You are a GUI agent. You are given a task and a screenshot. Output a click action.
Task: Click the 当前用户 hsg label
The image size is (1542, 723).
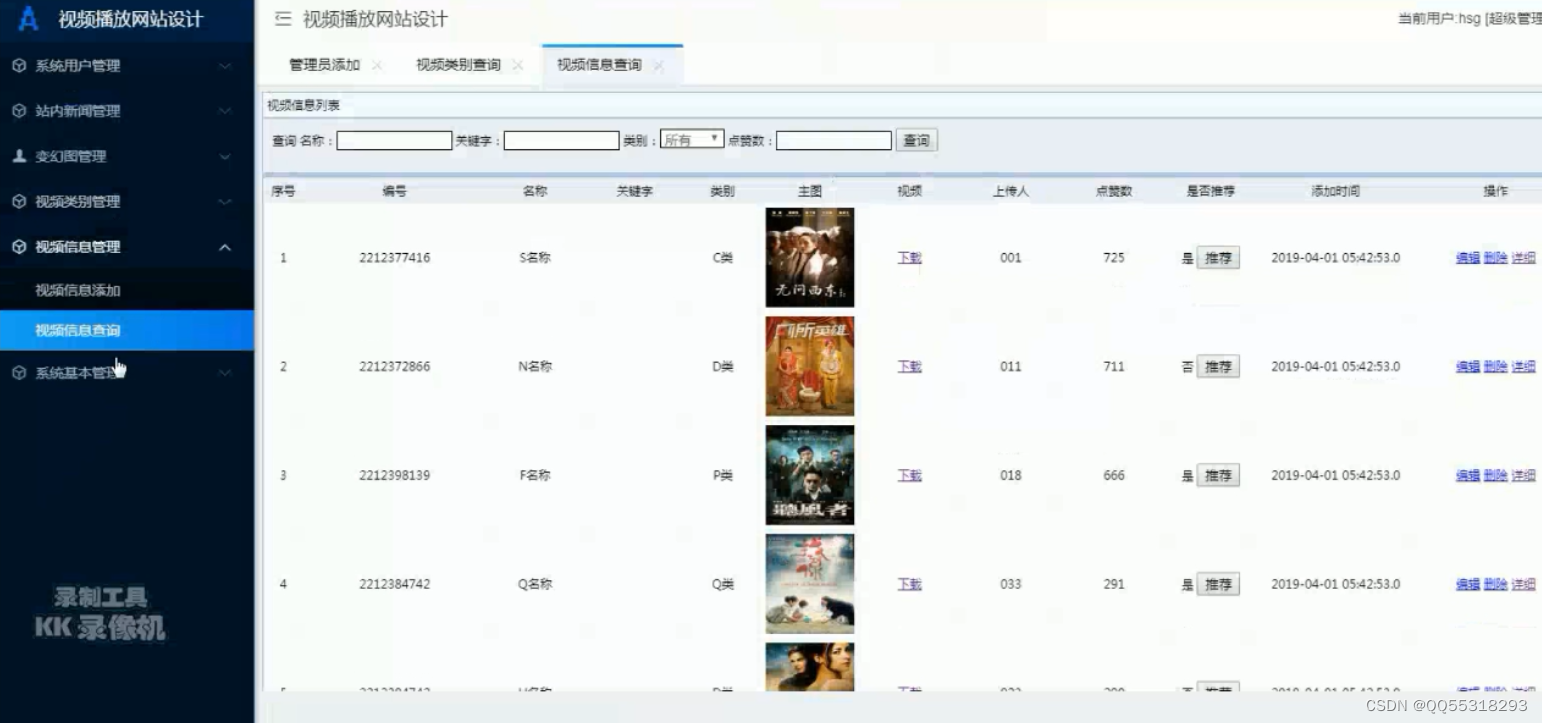(x=1469, y=19)
